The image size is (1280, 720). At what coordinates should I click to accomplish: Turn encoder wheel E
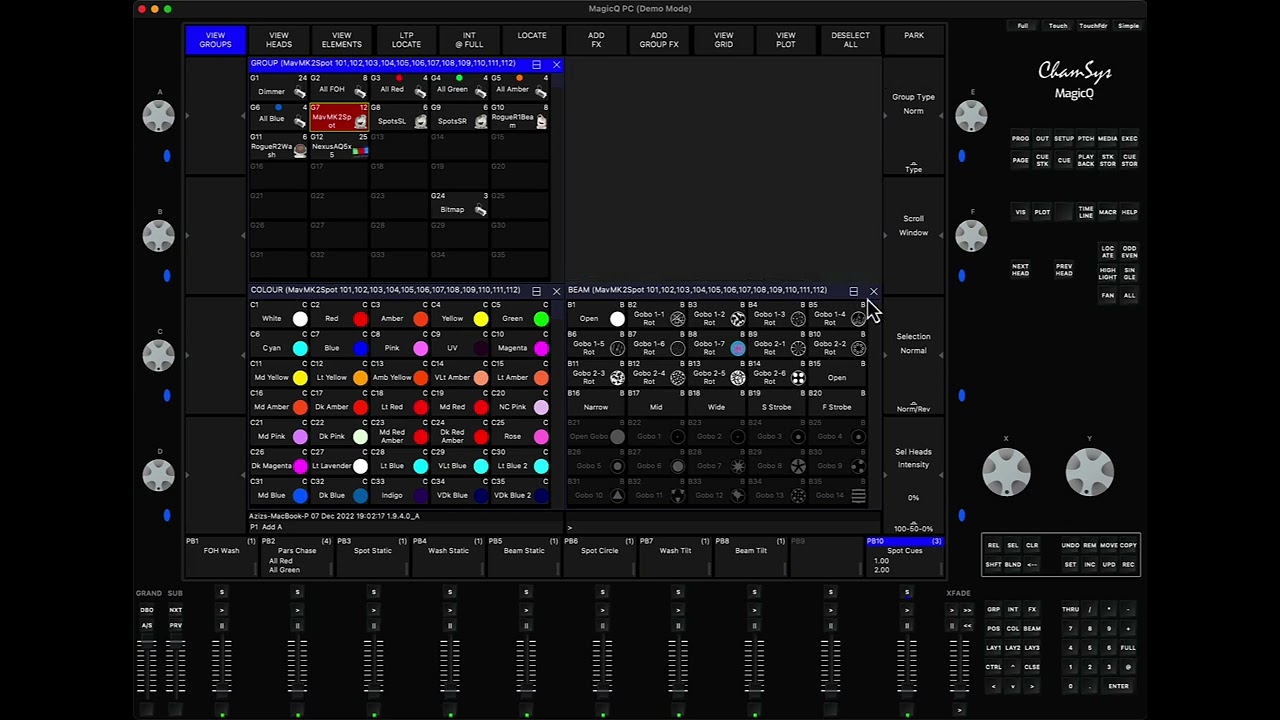[971, 116]
